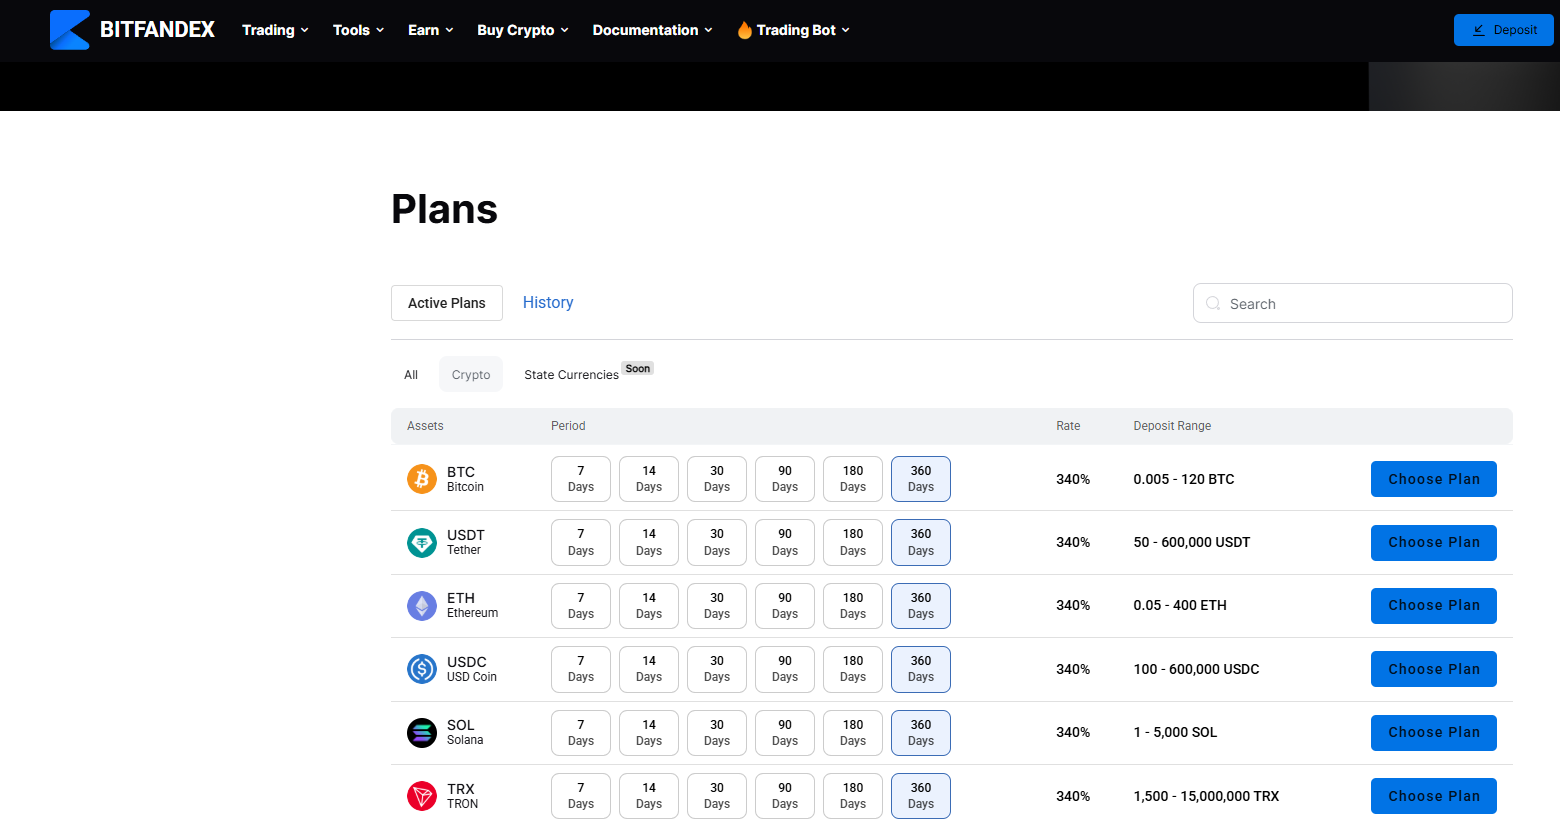Click the 100 - 600,000 USDC range
The height and width of the screenshot is (825, 1560).
pos(1196,669)
